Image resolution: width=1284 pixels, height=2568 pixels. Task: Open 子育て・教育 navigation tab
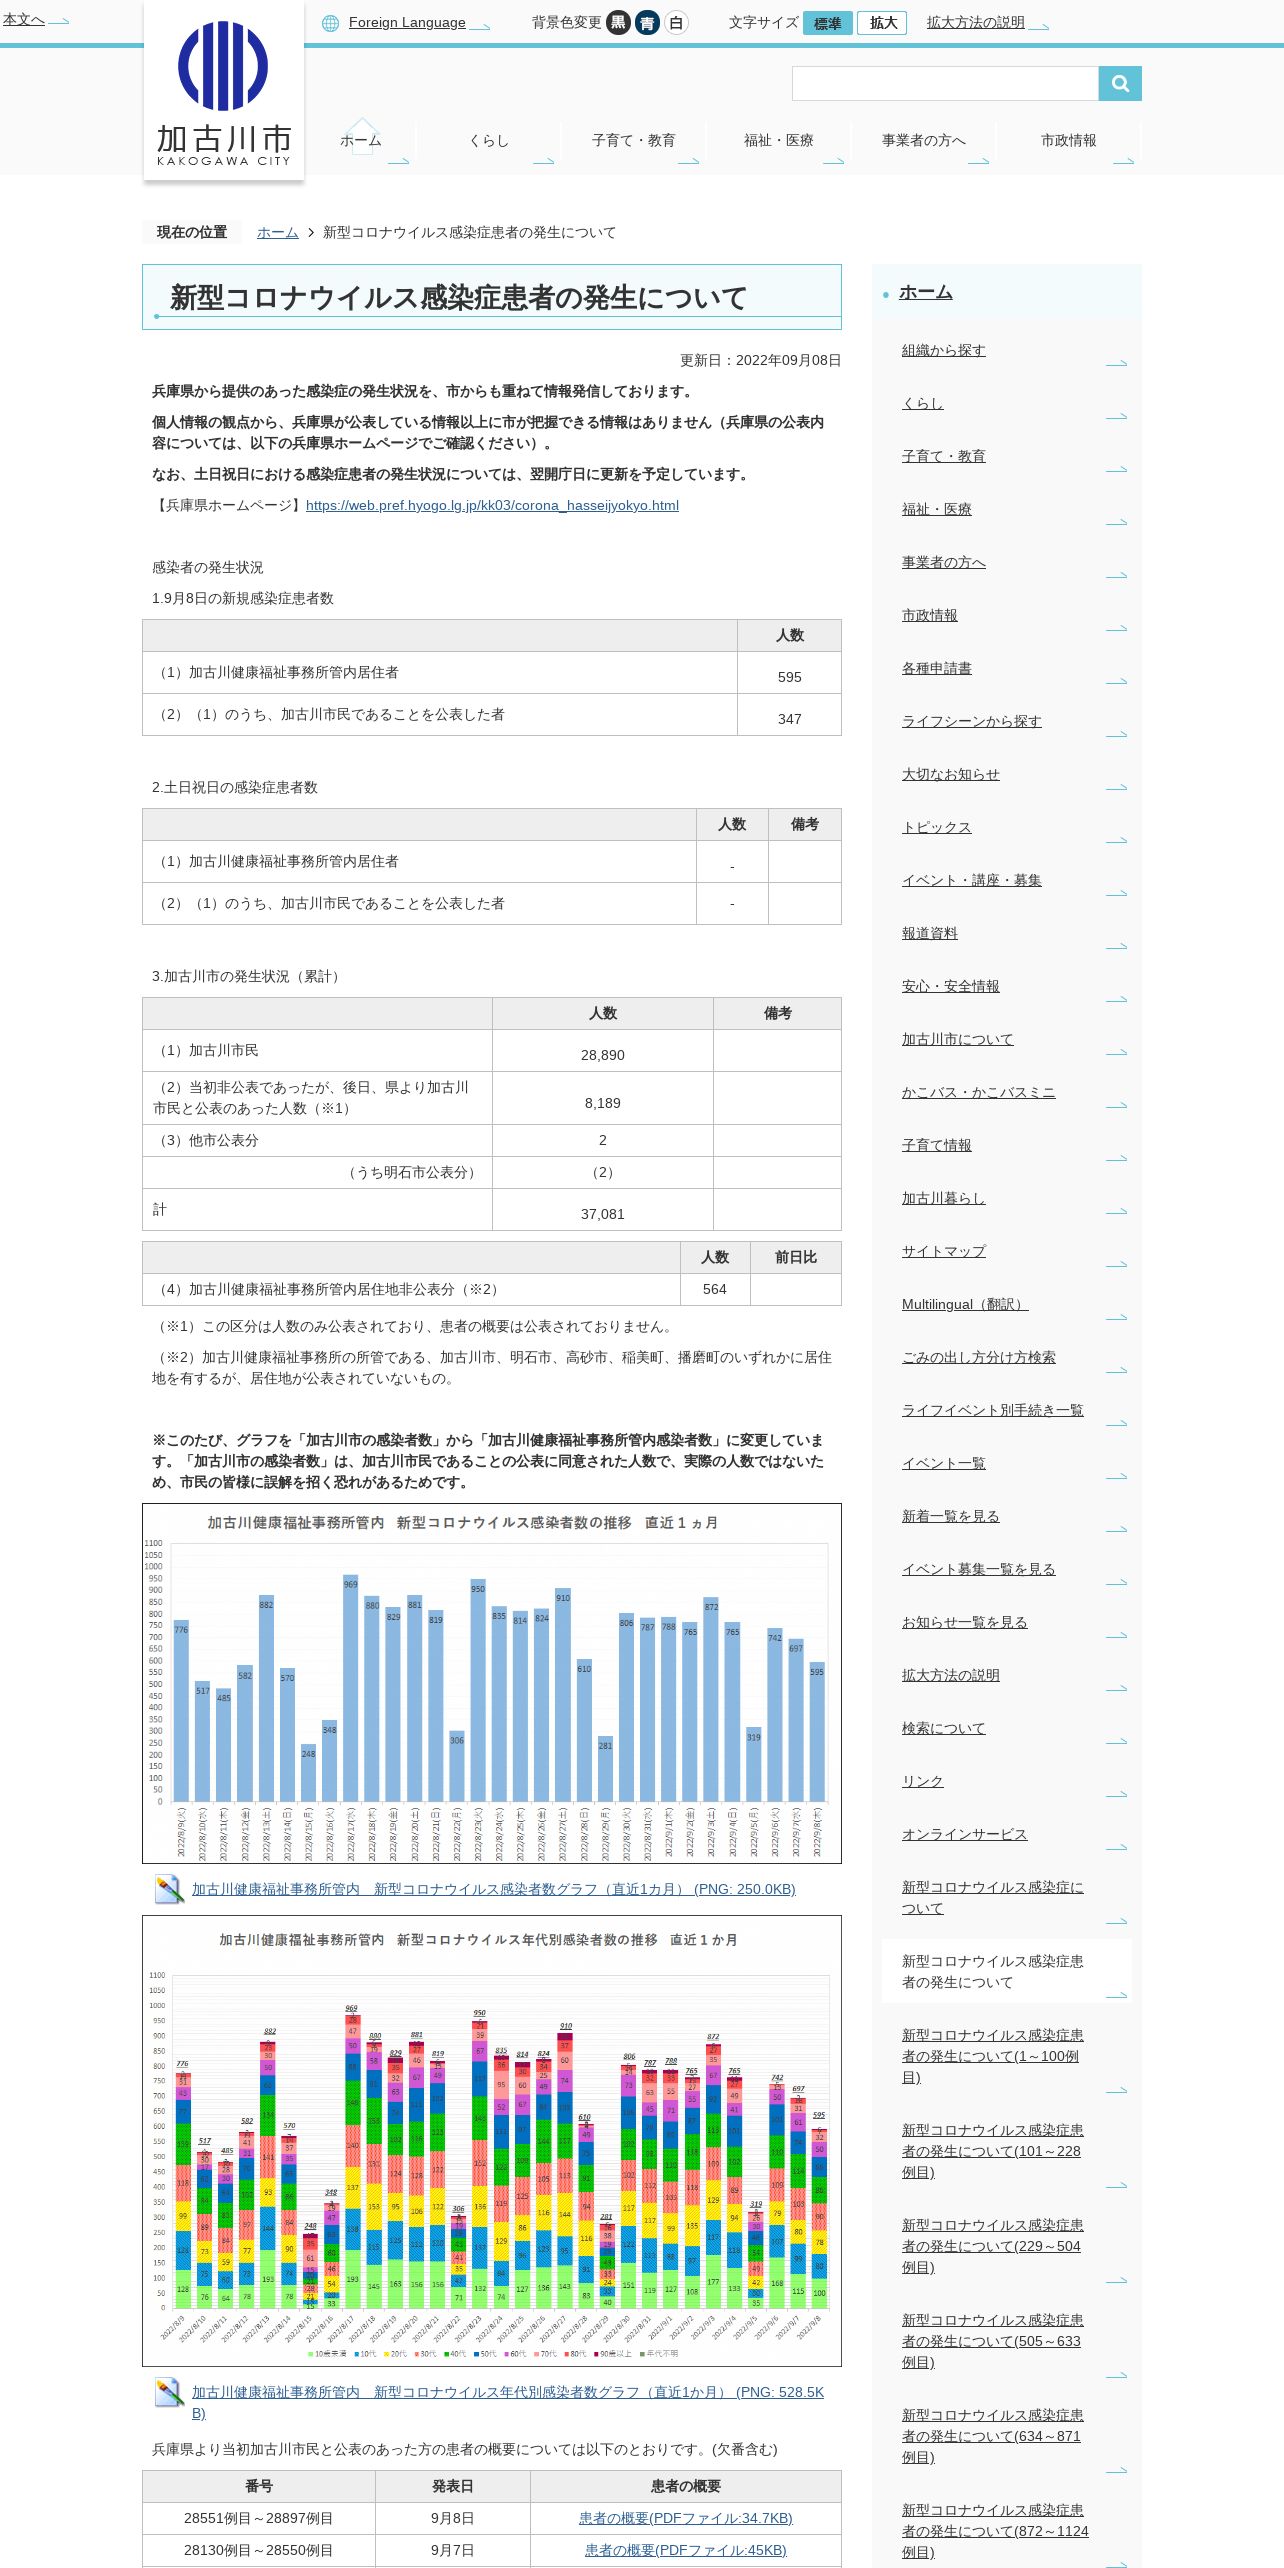[x=633, y=141]
